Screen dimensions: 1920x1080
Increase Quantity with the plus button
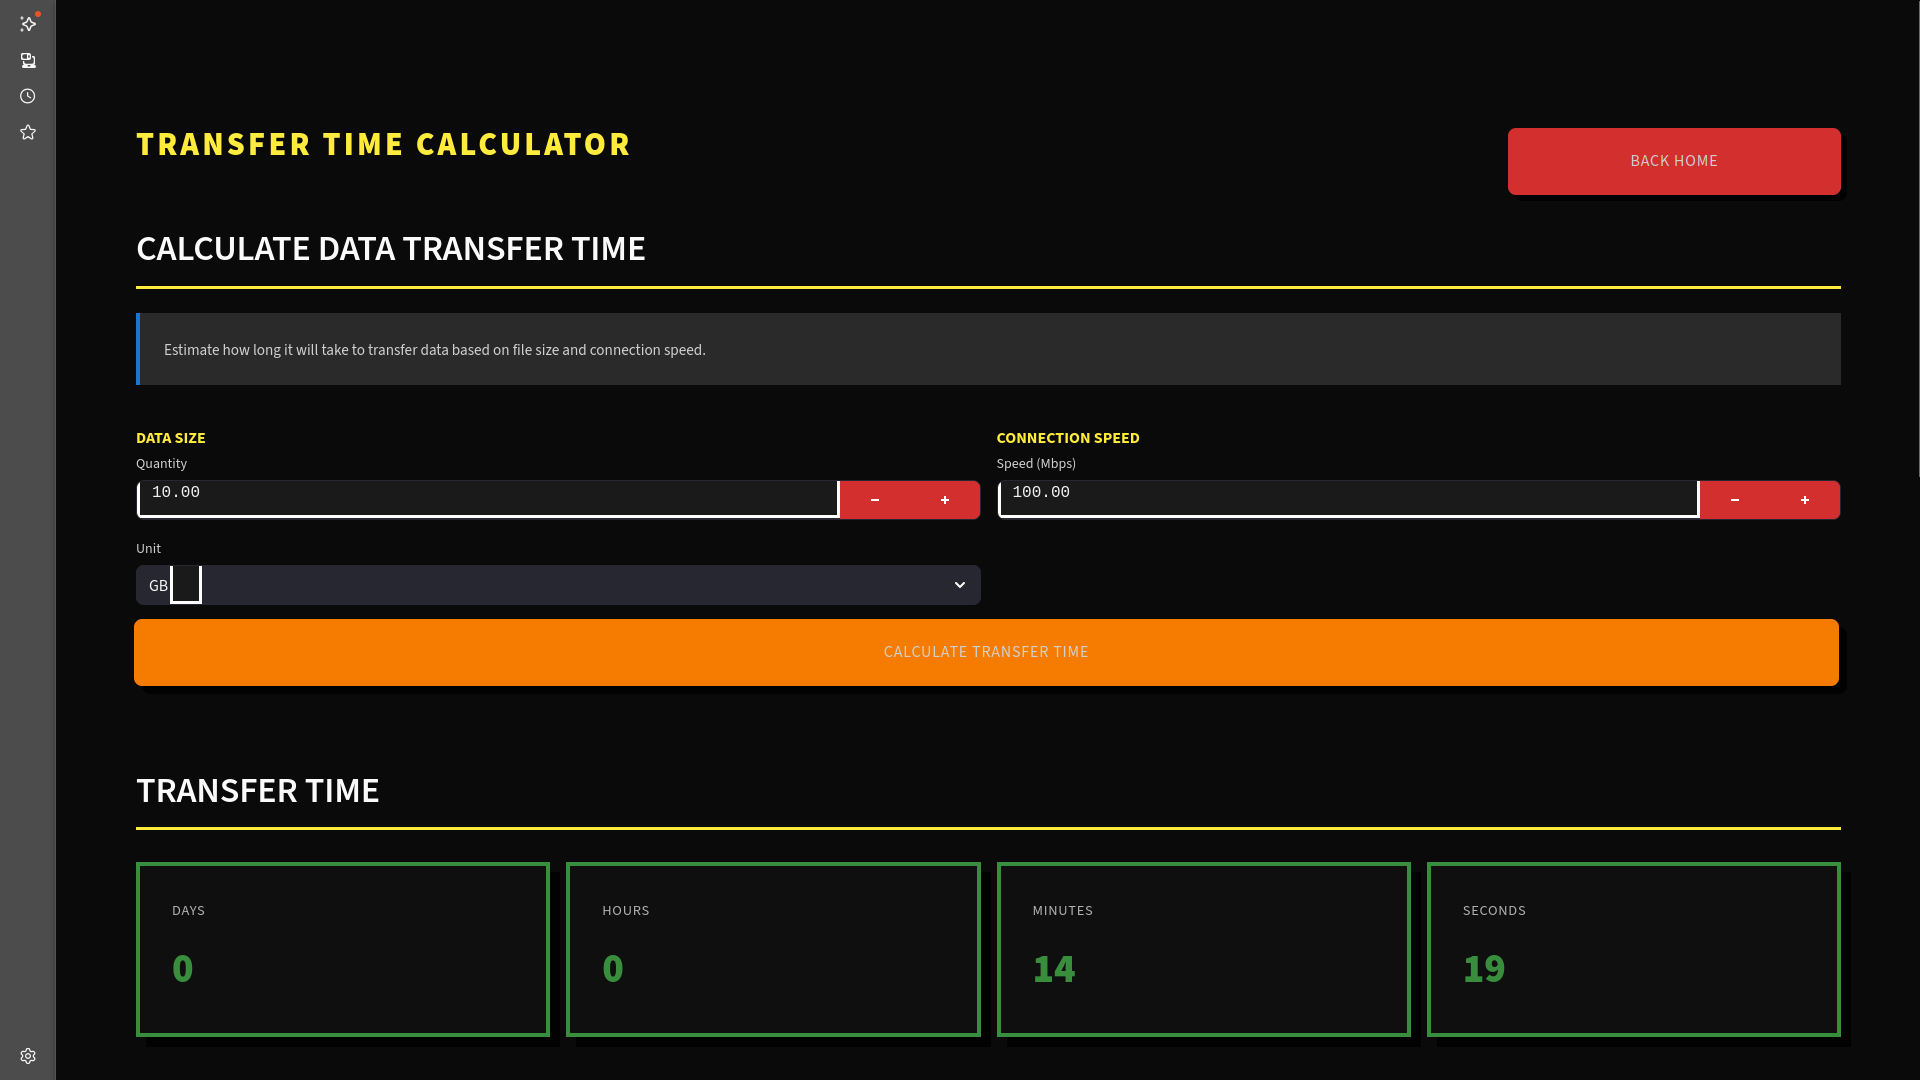coord(945,500)
